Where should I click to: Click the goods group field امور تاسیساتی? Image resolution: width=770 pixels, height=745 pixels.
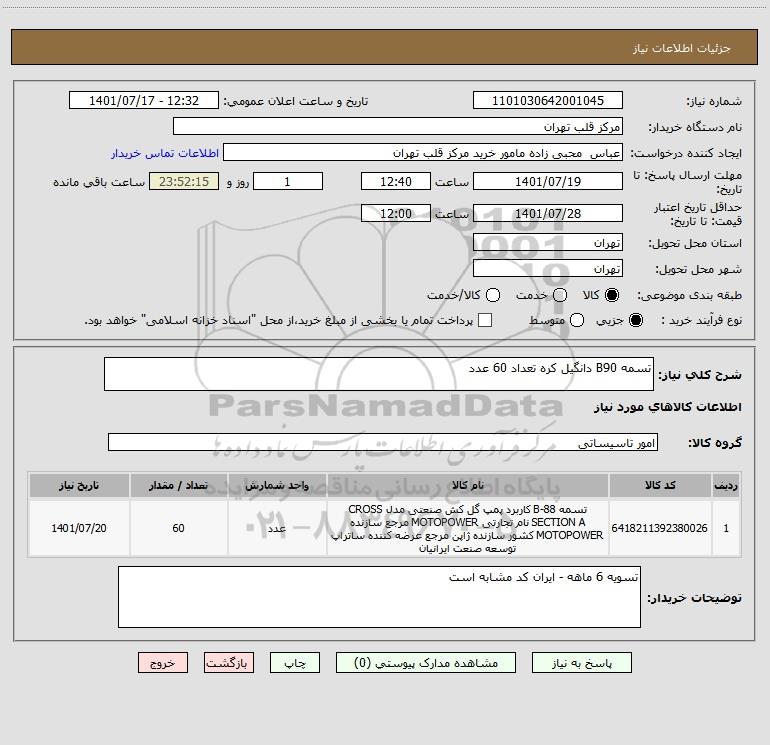point(383,442)
